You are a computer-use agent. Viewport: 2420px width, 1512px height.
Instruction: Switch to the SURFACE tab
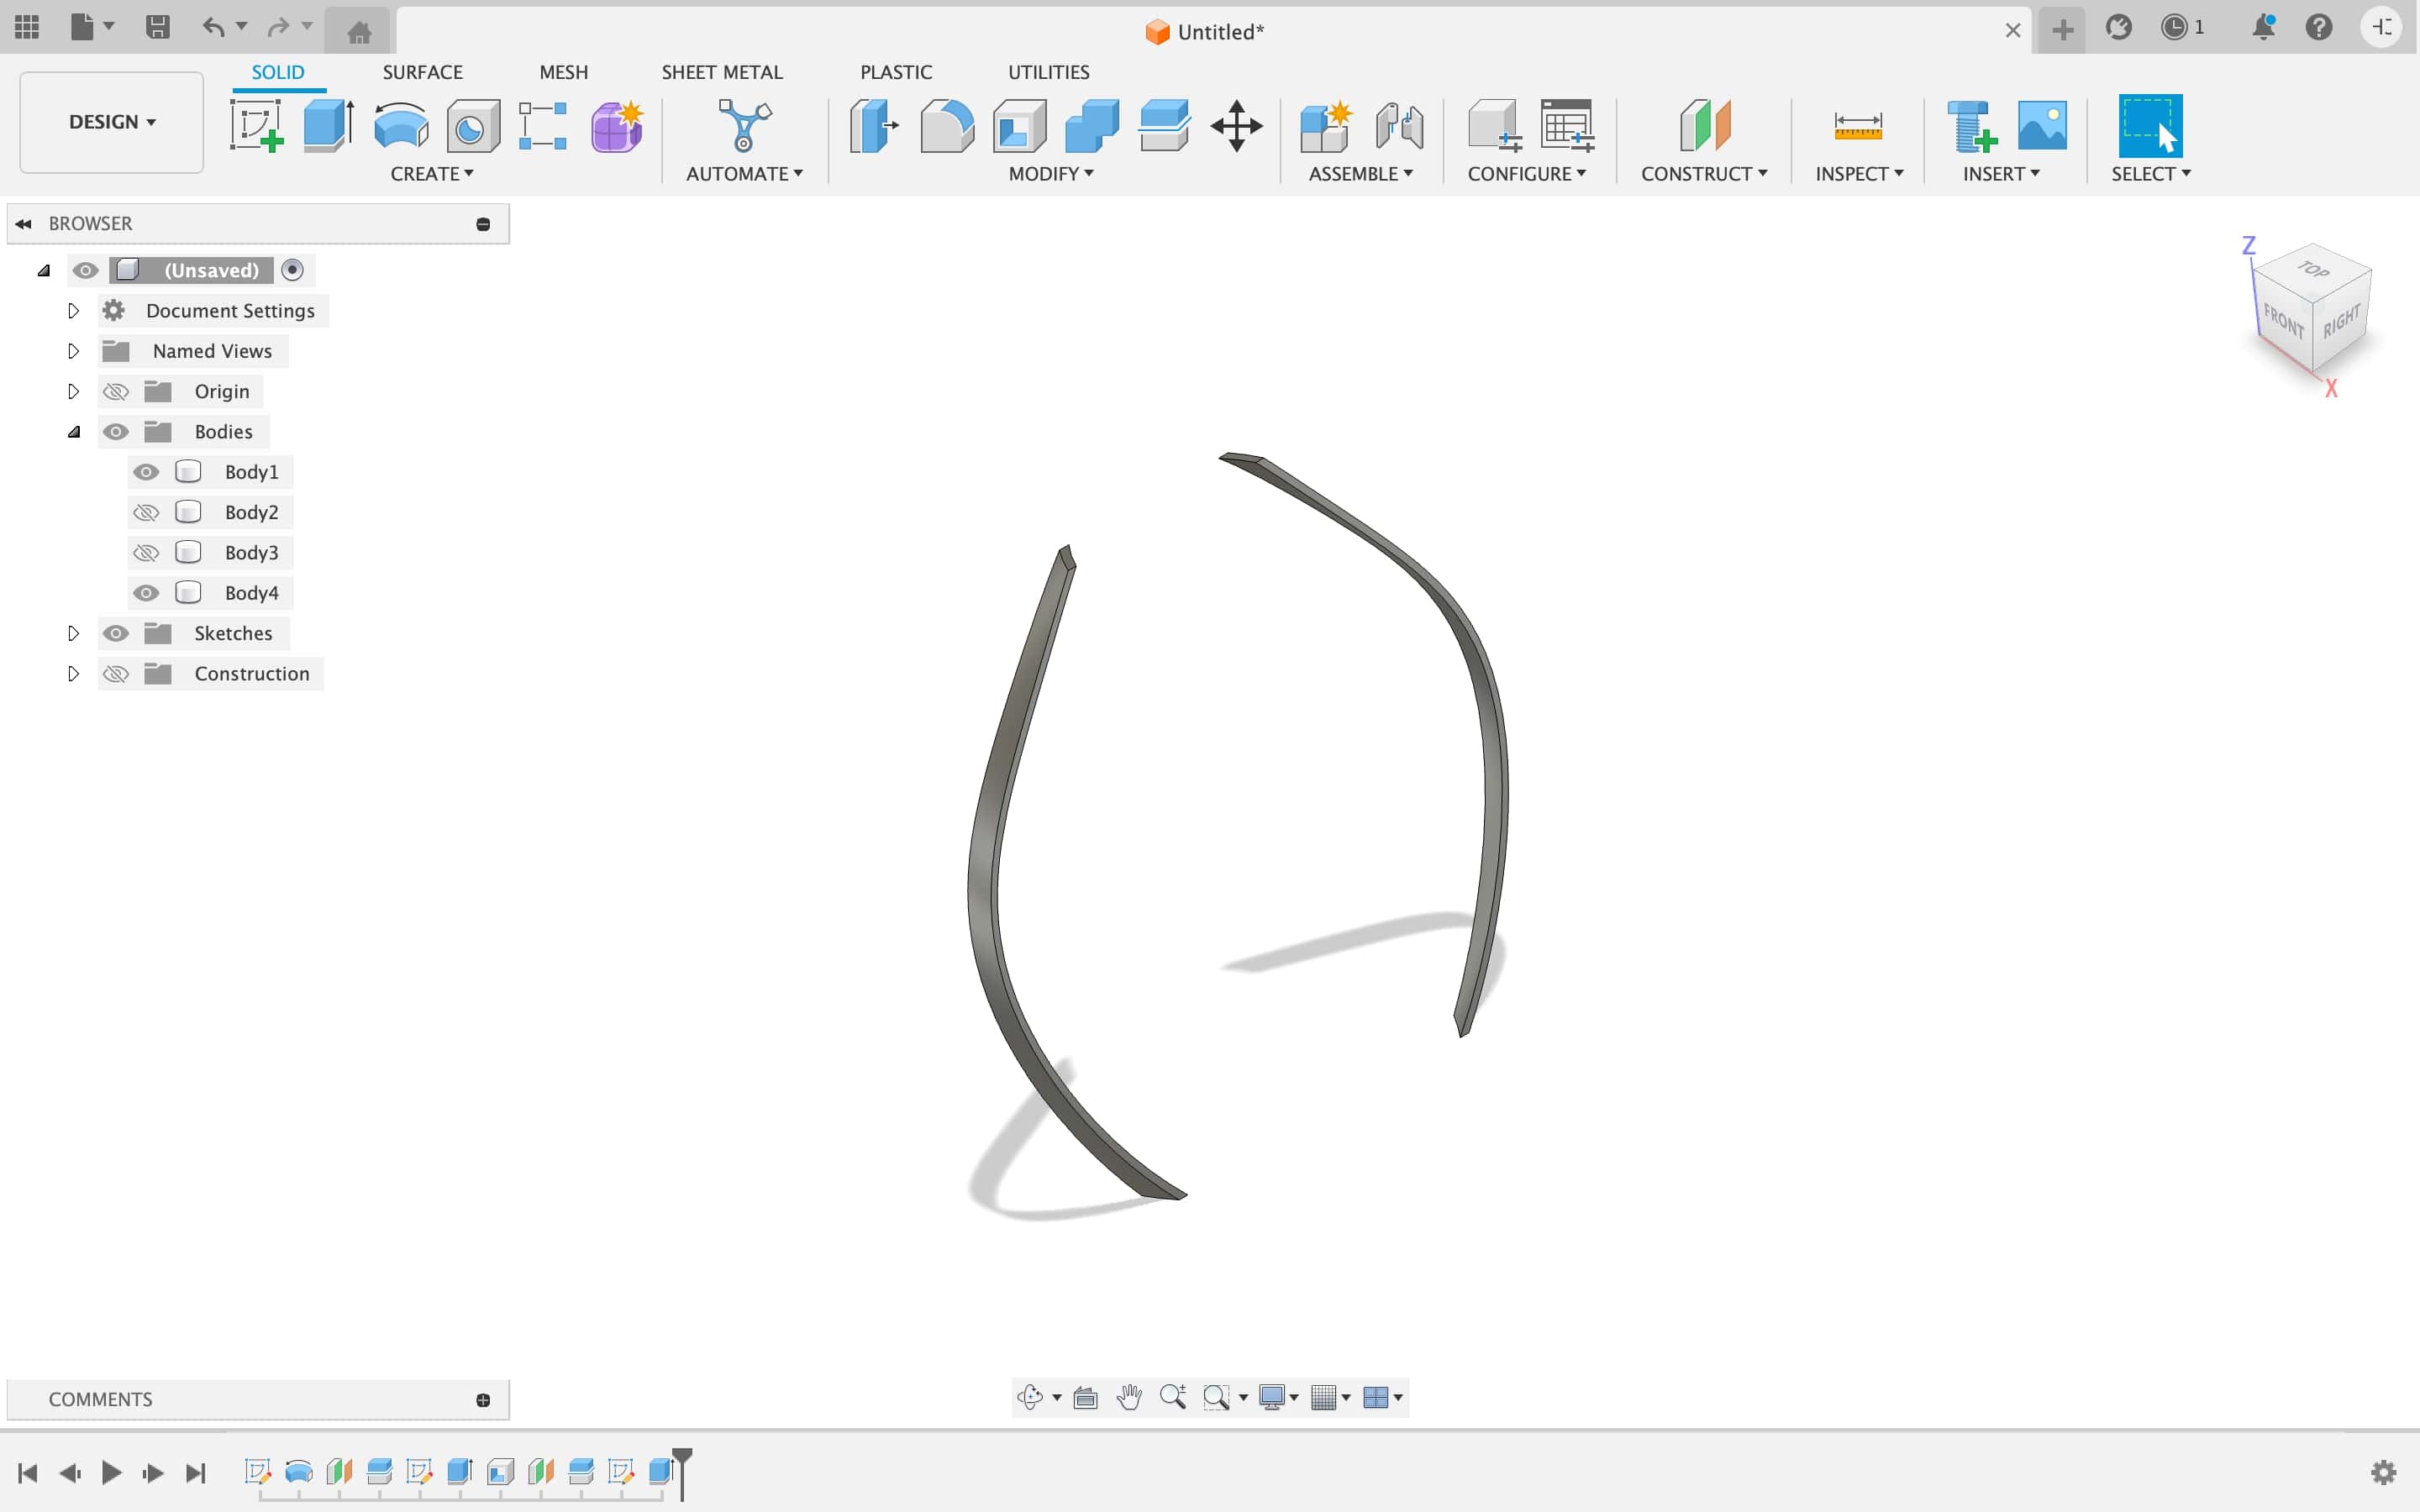422,72
